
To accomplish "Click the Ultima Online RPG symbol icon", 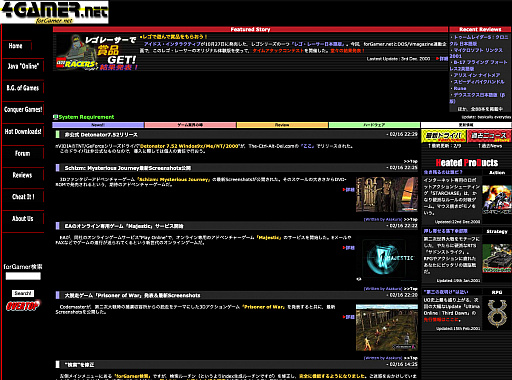I will (x=497, y=313).
